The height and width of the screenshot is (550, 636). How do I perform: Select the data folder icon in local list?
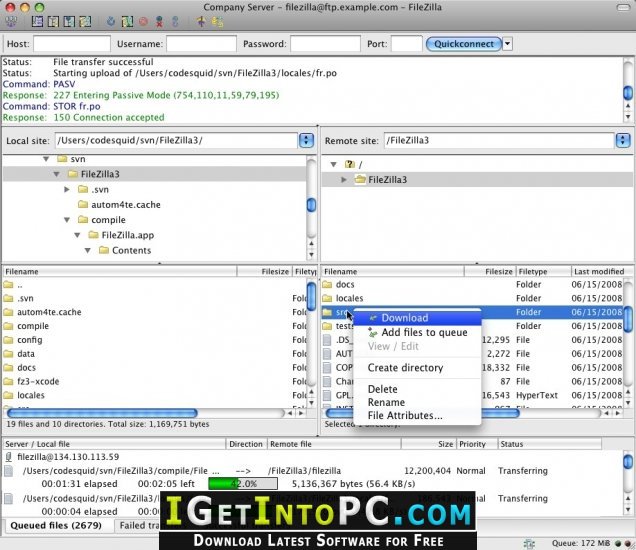click(x=9, y=354)
